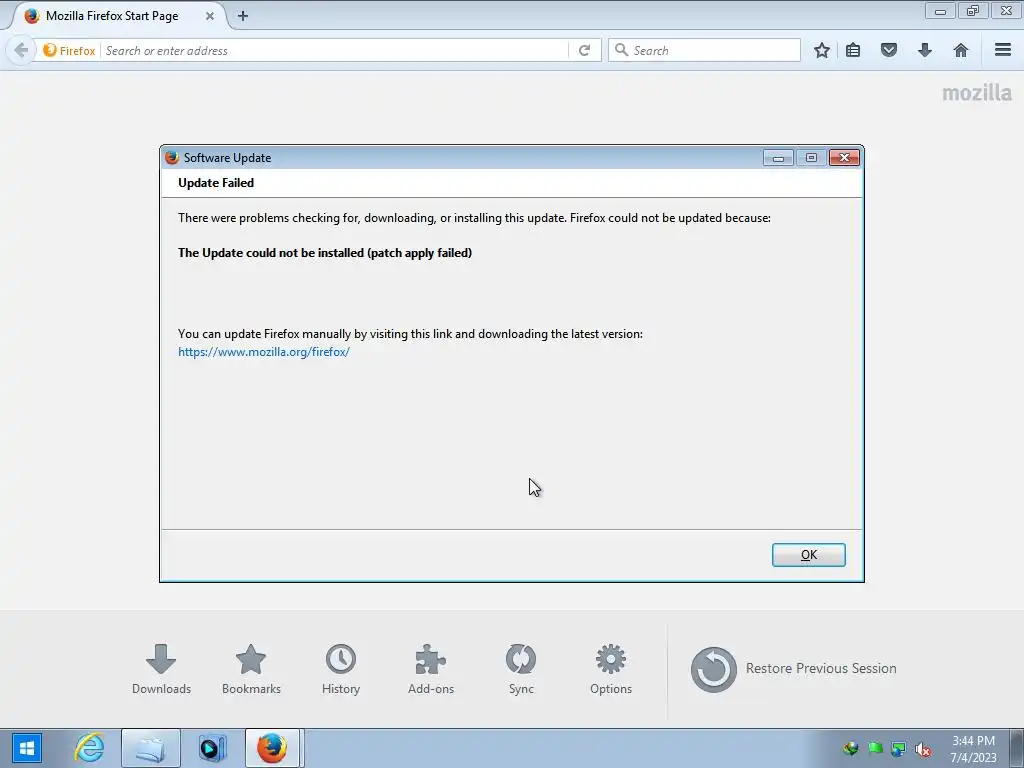Open the mozilla.org/firefox link
This screenshot has width=1024, height=768.
[264, 352]
